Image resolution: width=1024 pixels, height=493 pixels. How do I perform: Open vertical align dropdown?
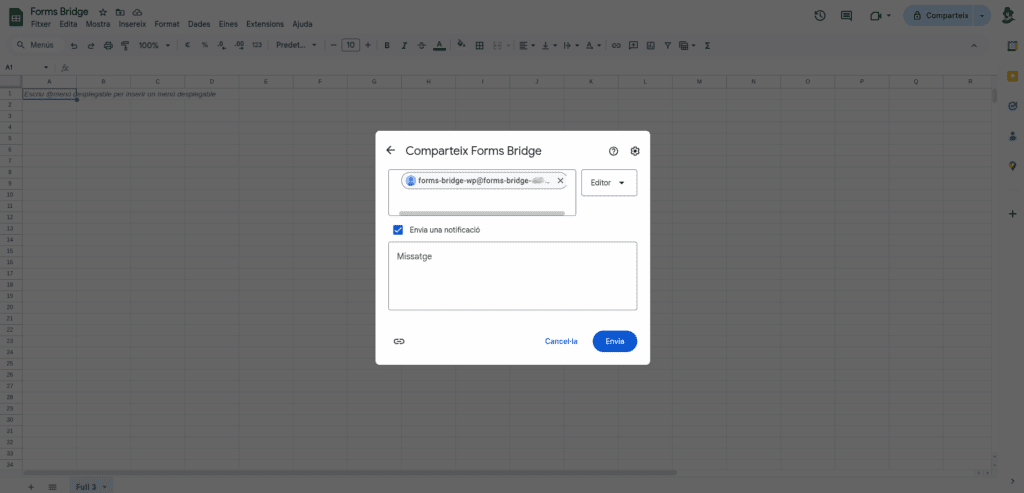click(549, 46)
